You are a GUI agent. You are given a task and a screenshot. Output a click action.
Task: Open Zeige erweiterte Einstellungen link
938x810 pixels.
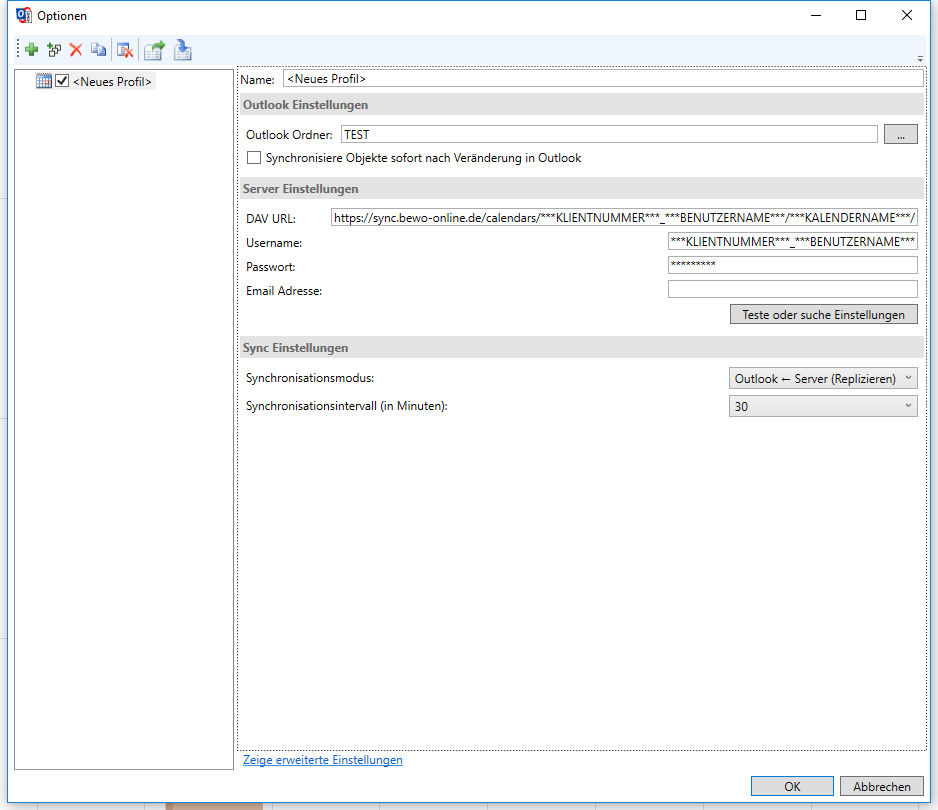pyautogui.click(x=322, y=760)
